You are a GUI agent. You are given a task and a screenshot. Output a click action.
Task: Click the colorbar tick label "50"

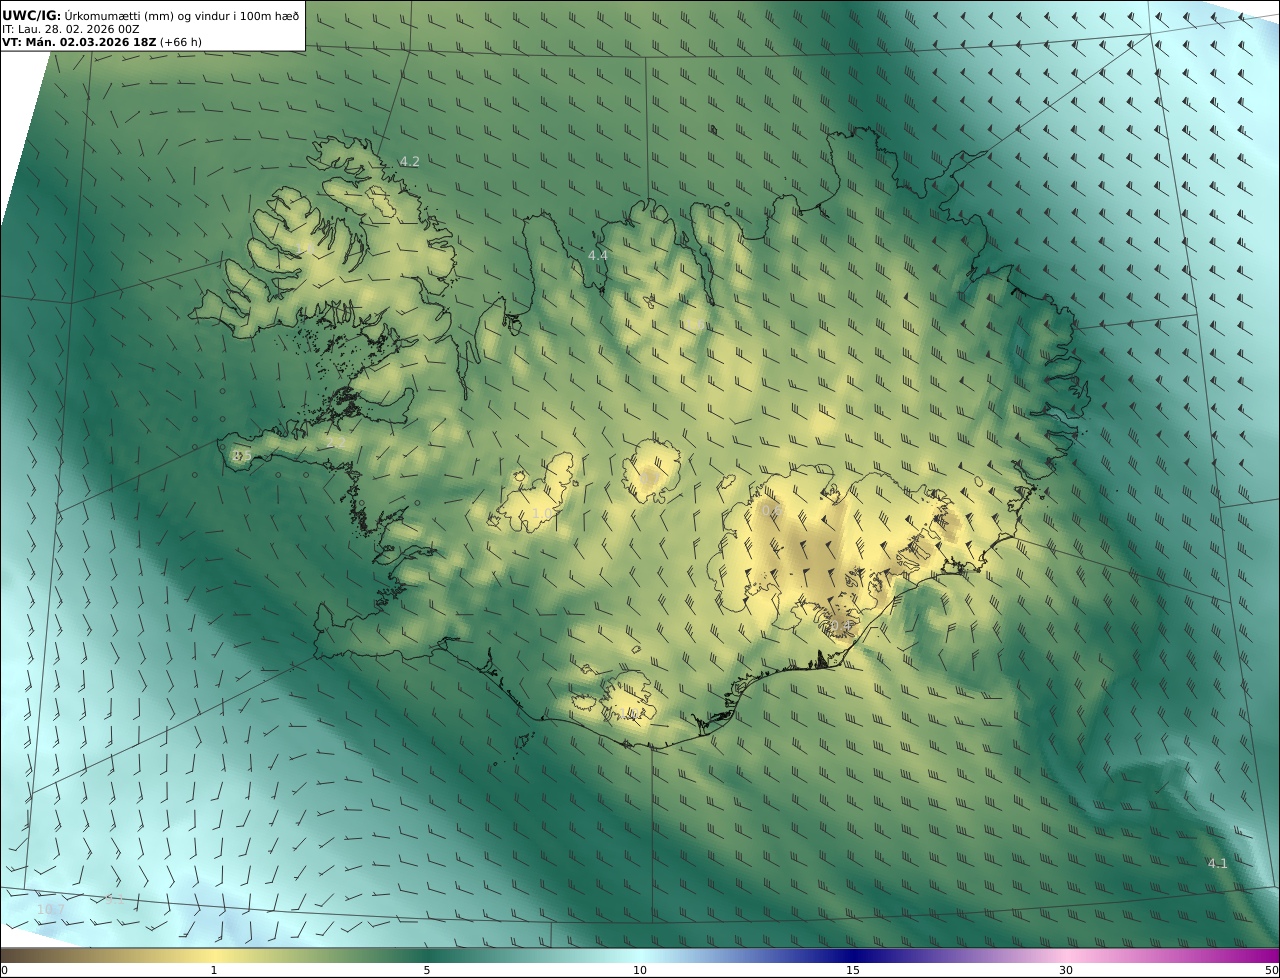click(x=1271, y=970)
